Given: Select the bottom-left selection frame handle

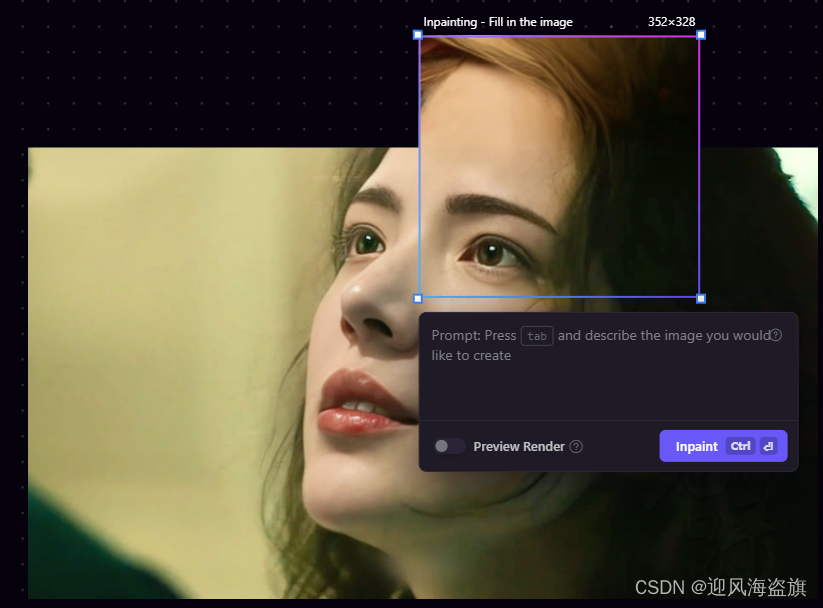Looking at the screenshot, I should click(418, 299).
